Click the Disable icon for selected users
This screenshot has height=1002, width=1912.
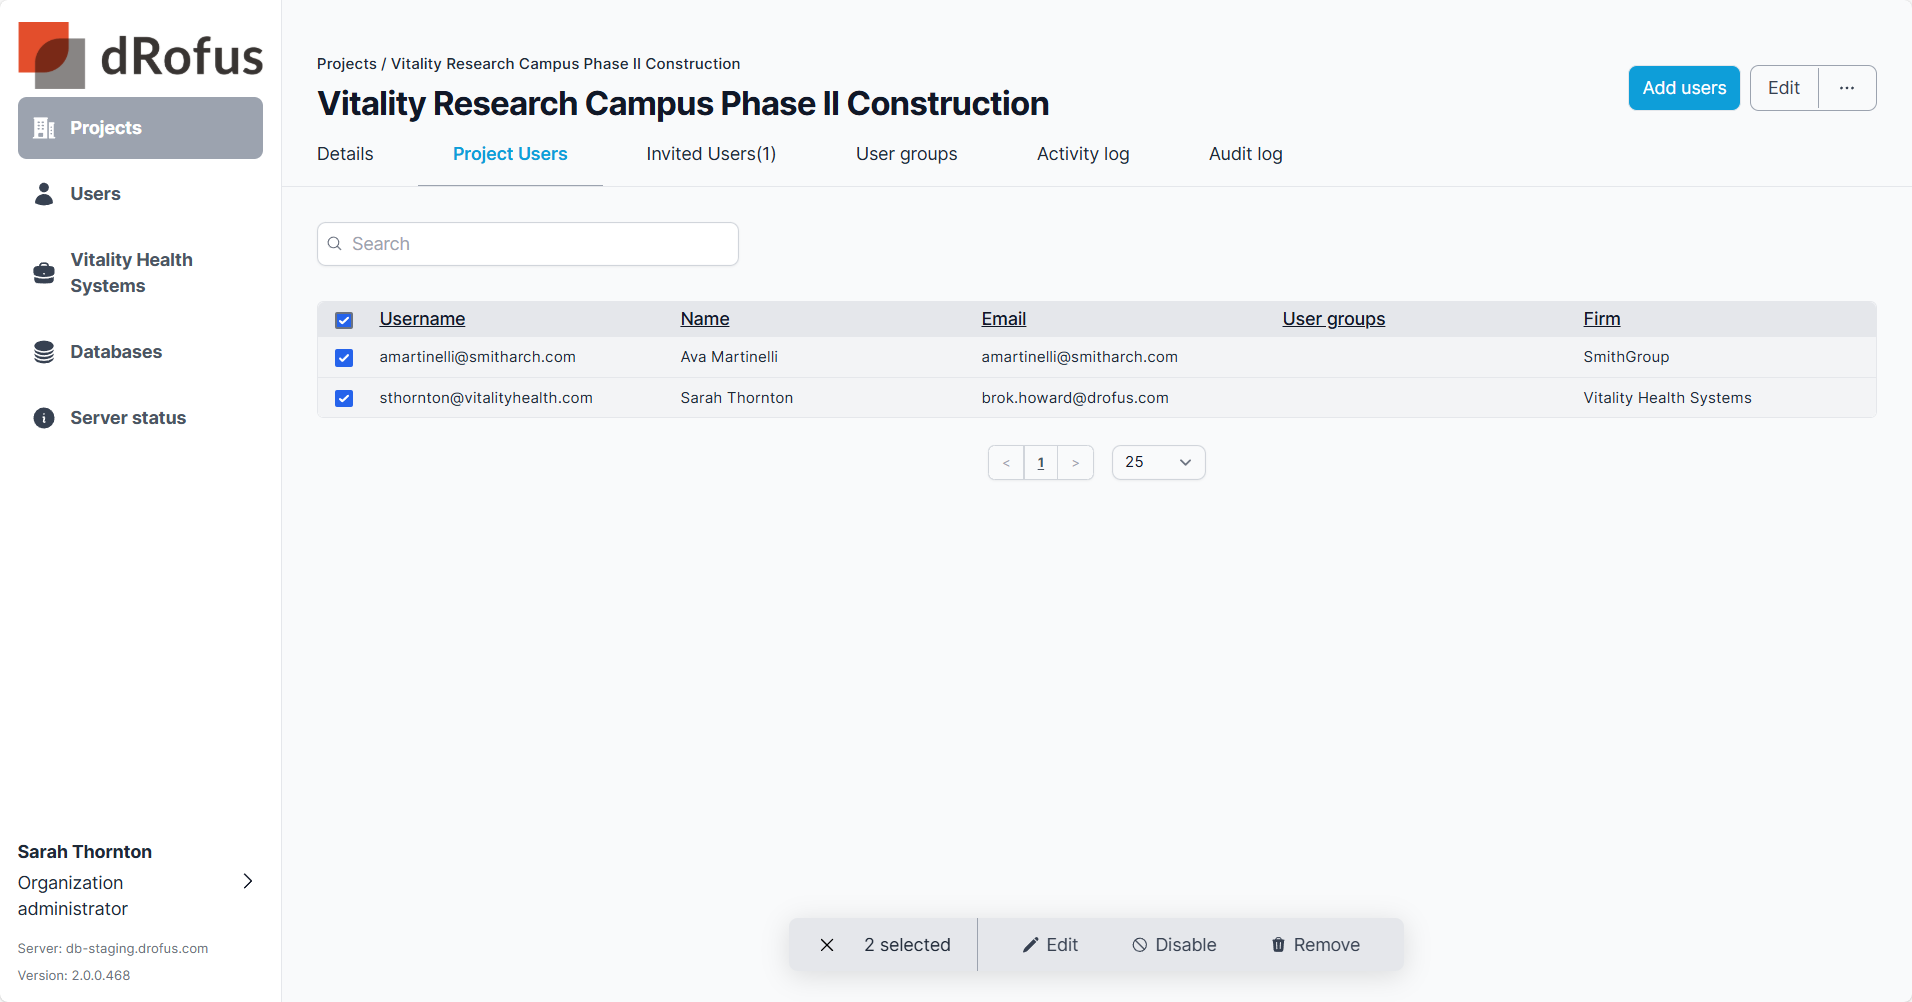coord(1139,945)
